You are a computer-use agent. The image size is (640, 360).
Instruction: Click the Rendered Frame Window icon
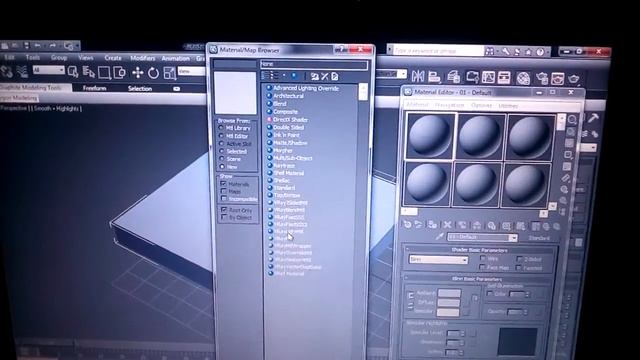[x=558, y=78]
